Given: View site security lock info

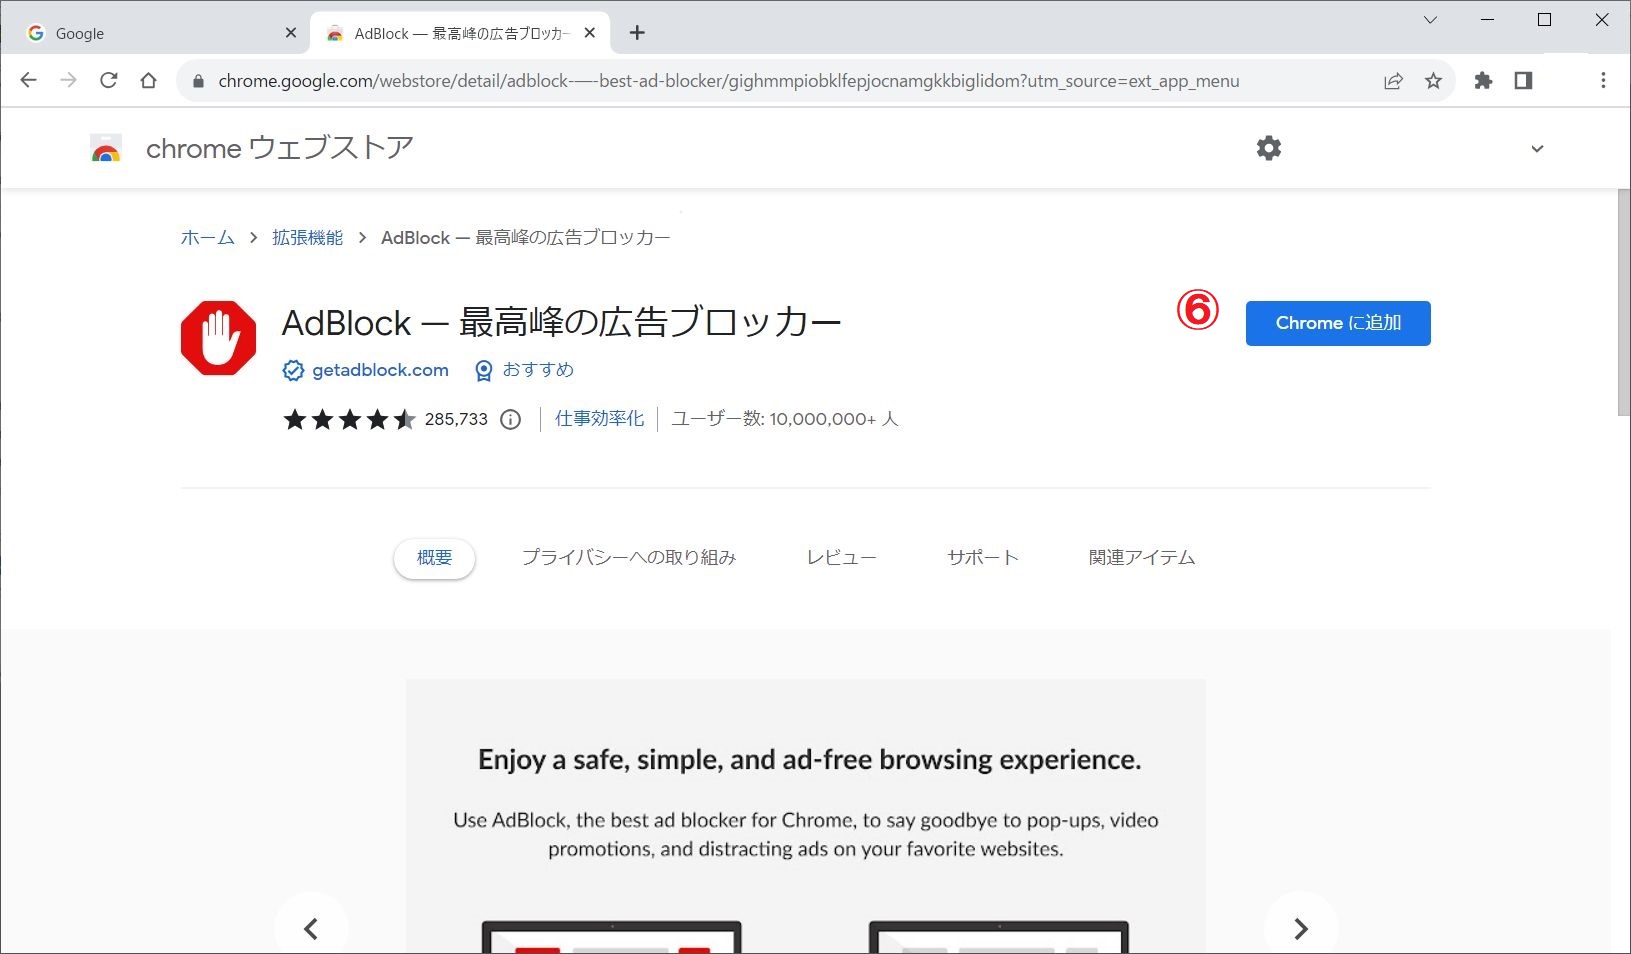Looking at the screenshot, I should (x=198, y=81).
